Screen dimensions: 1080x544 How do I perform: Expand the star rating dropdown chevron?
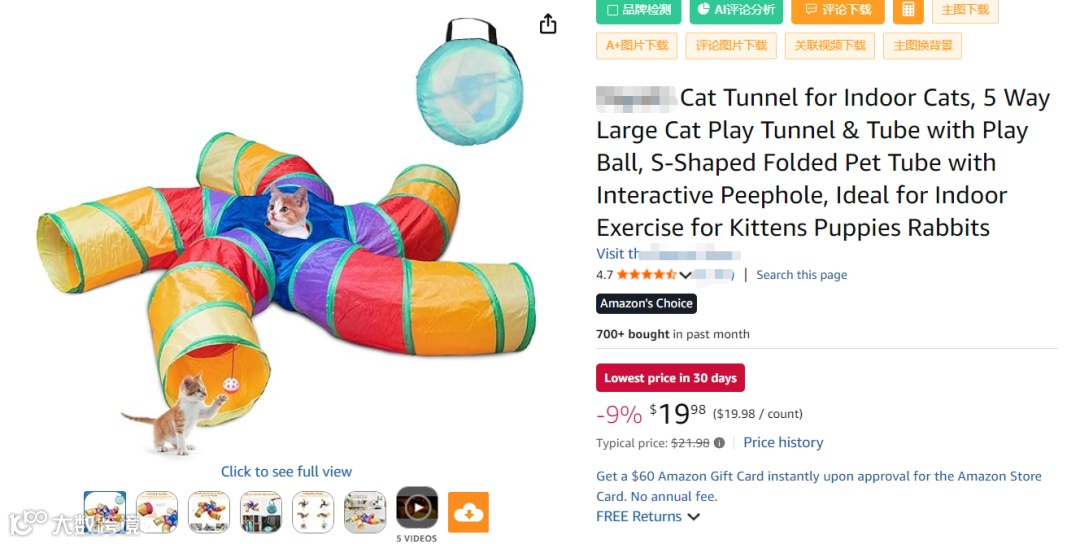pos(685,275)
